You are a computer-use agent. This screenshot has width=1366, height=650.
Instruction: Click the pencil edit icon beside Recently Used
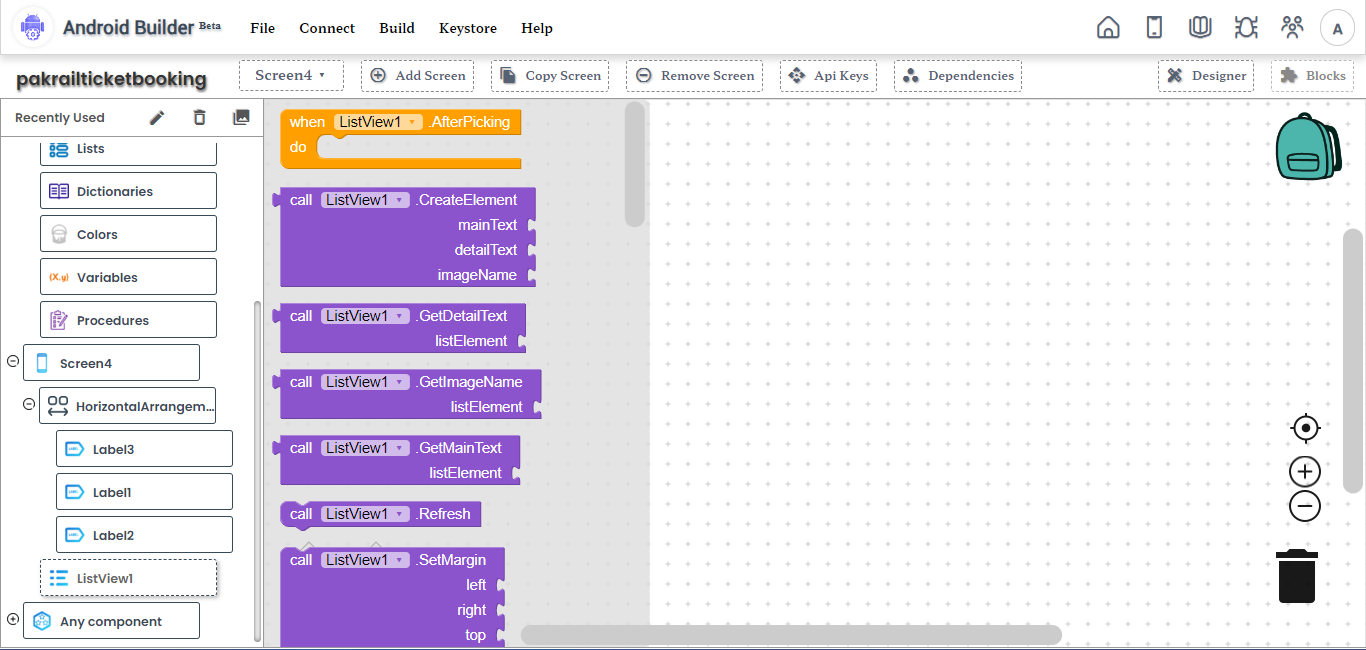(x=157, y=117)
